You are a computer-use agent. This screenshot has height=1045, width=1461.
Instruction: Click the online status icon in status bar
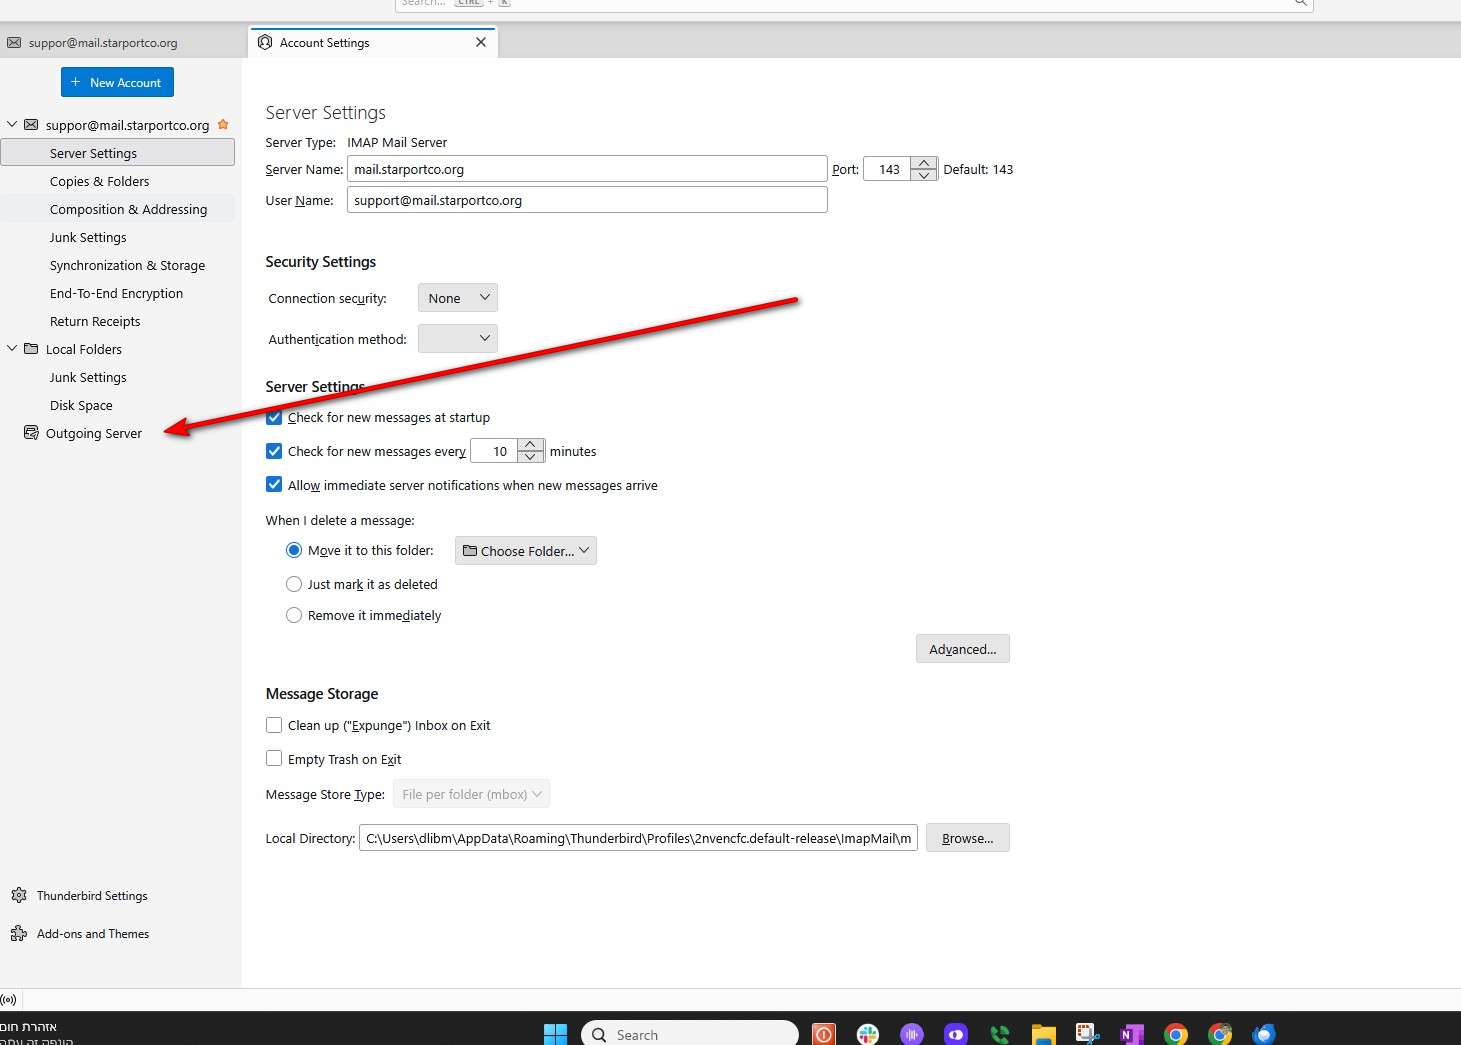pos(9,1000)
